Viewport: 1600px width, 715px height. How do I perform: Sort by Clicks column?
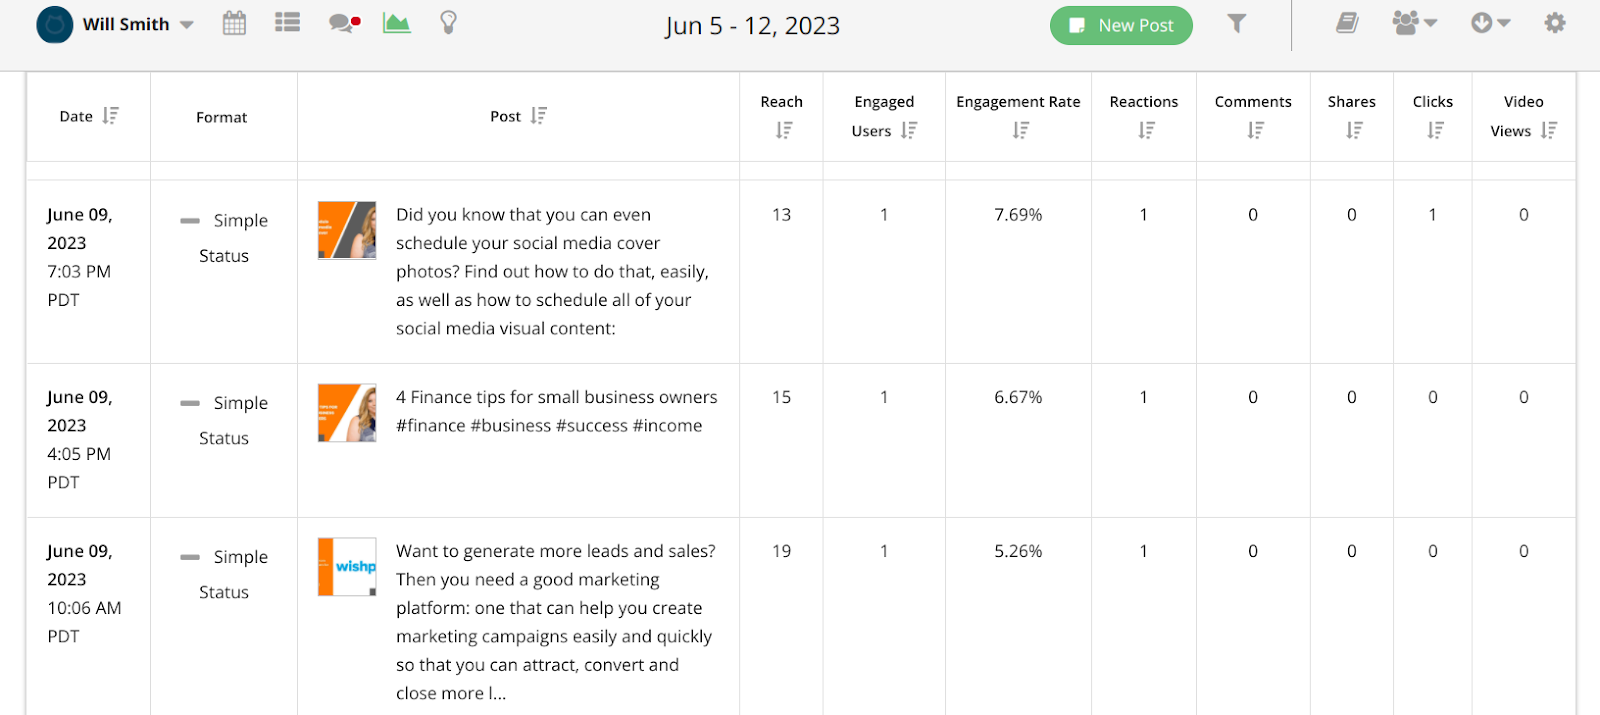click(1435, 130)
